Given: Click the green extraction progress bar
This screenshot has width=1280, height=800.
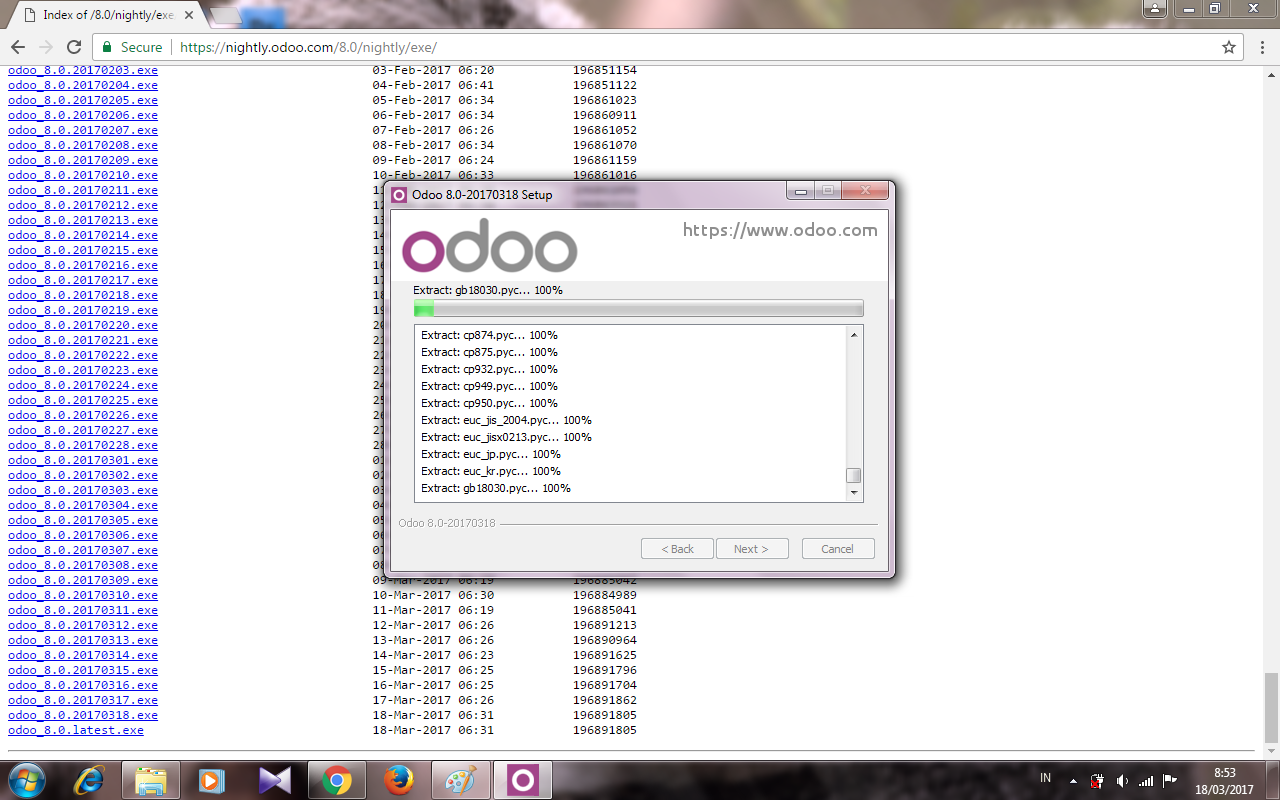Looking at the screenshot, I should [638, 309].
